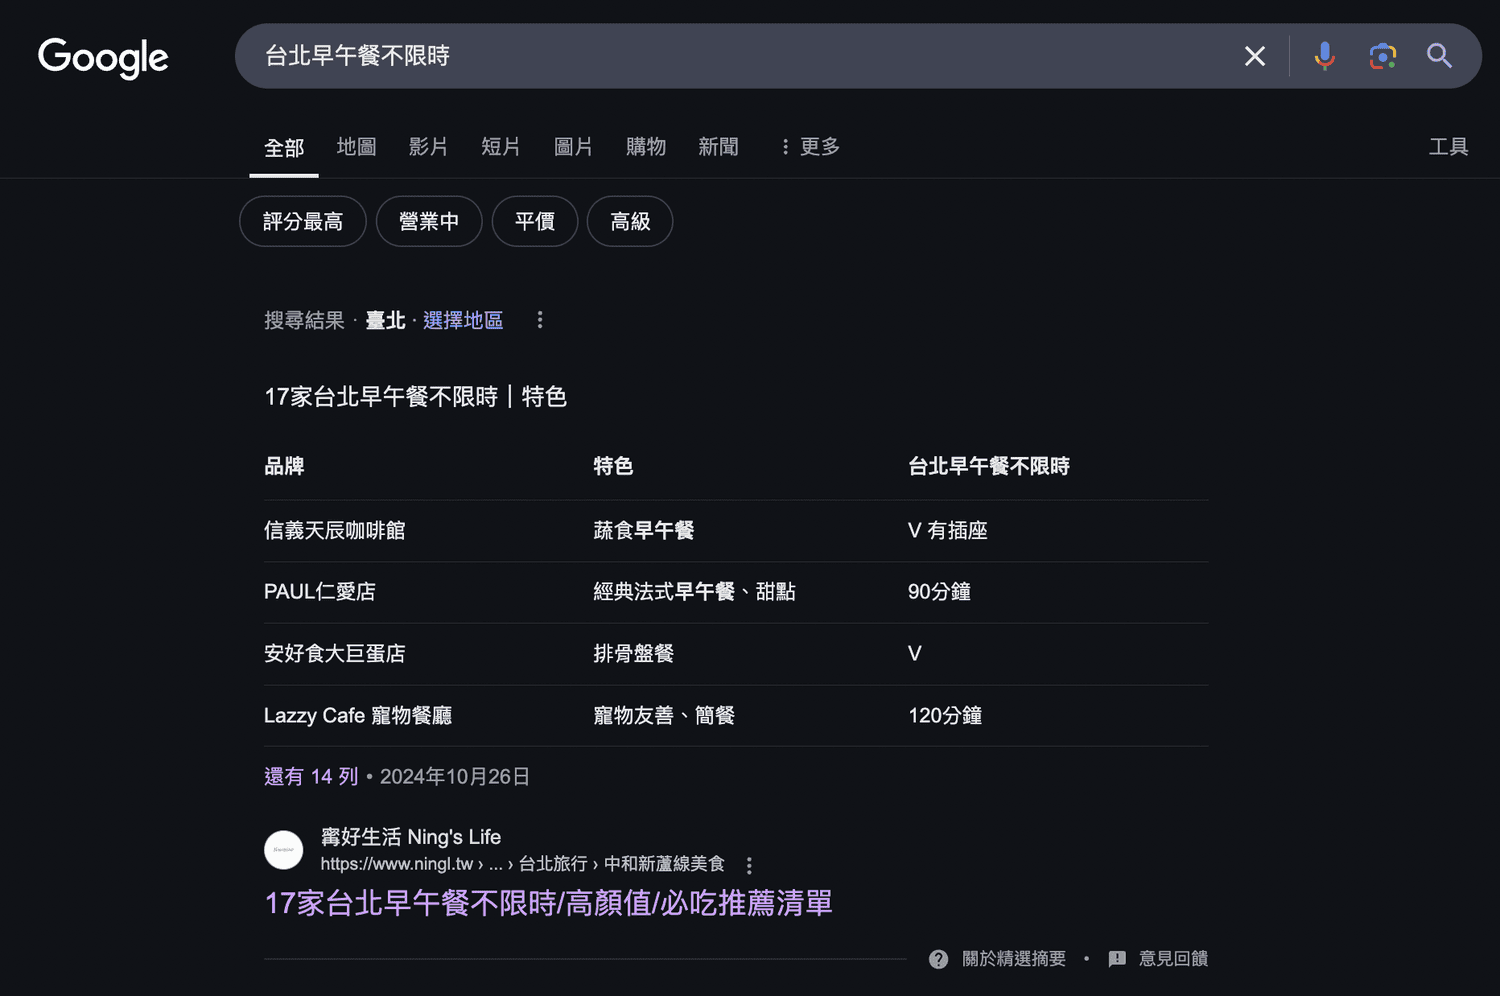Viewport: 1500px width, 996px height.
Task: Open the 工具 options
Action: (x=1448, y=147)
